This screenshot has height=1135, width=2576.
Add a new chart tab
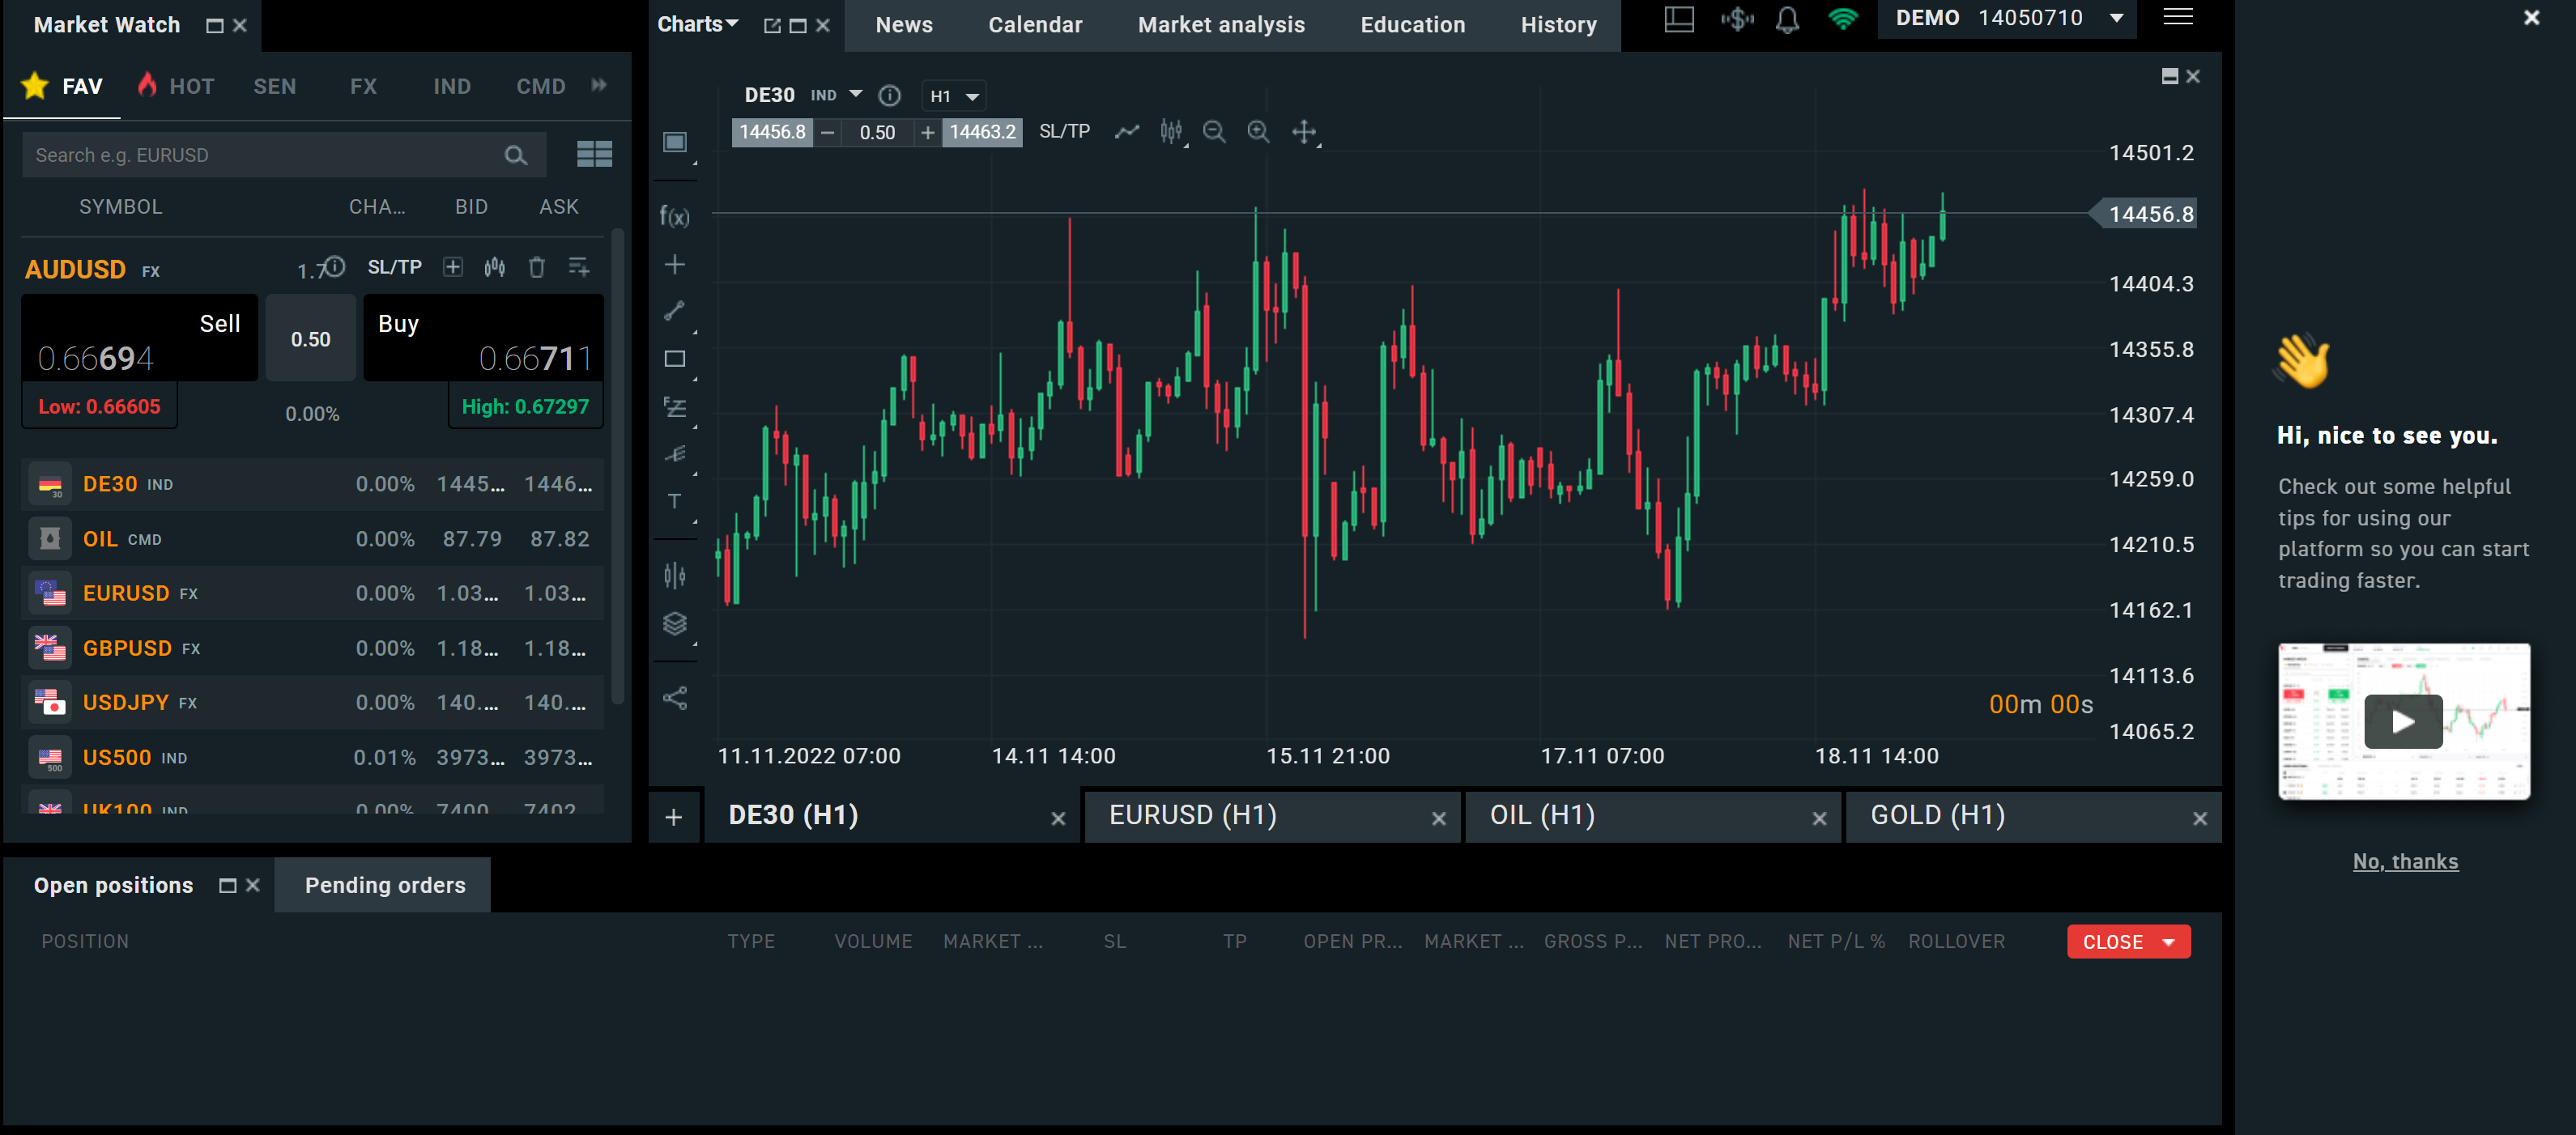pyautogui.click(x=674, y=817)
